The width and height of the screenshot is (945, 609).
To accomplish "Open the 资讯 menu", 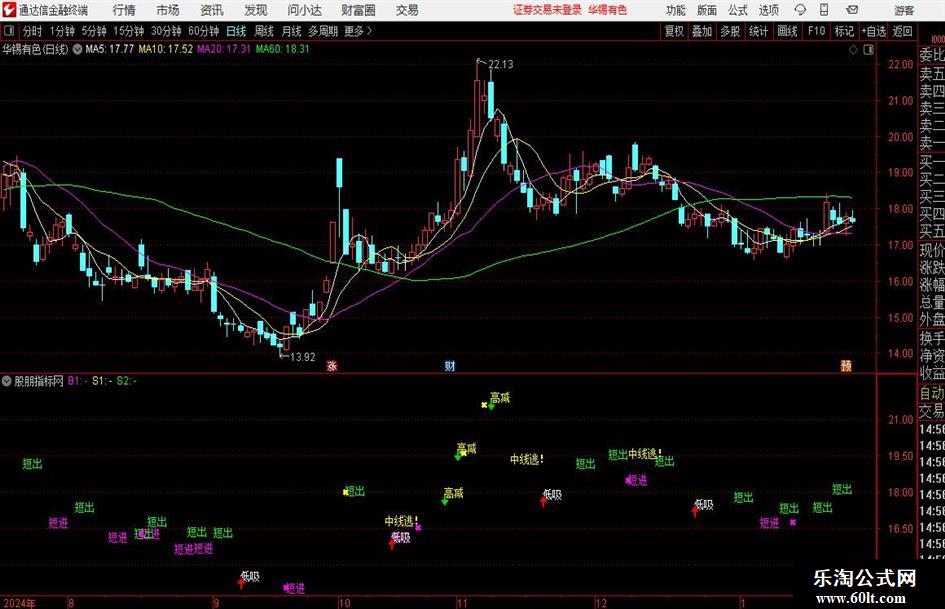I will pyautogui.click(x=212, y=10).
